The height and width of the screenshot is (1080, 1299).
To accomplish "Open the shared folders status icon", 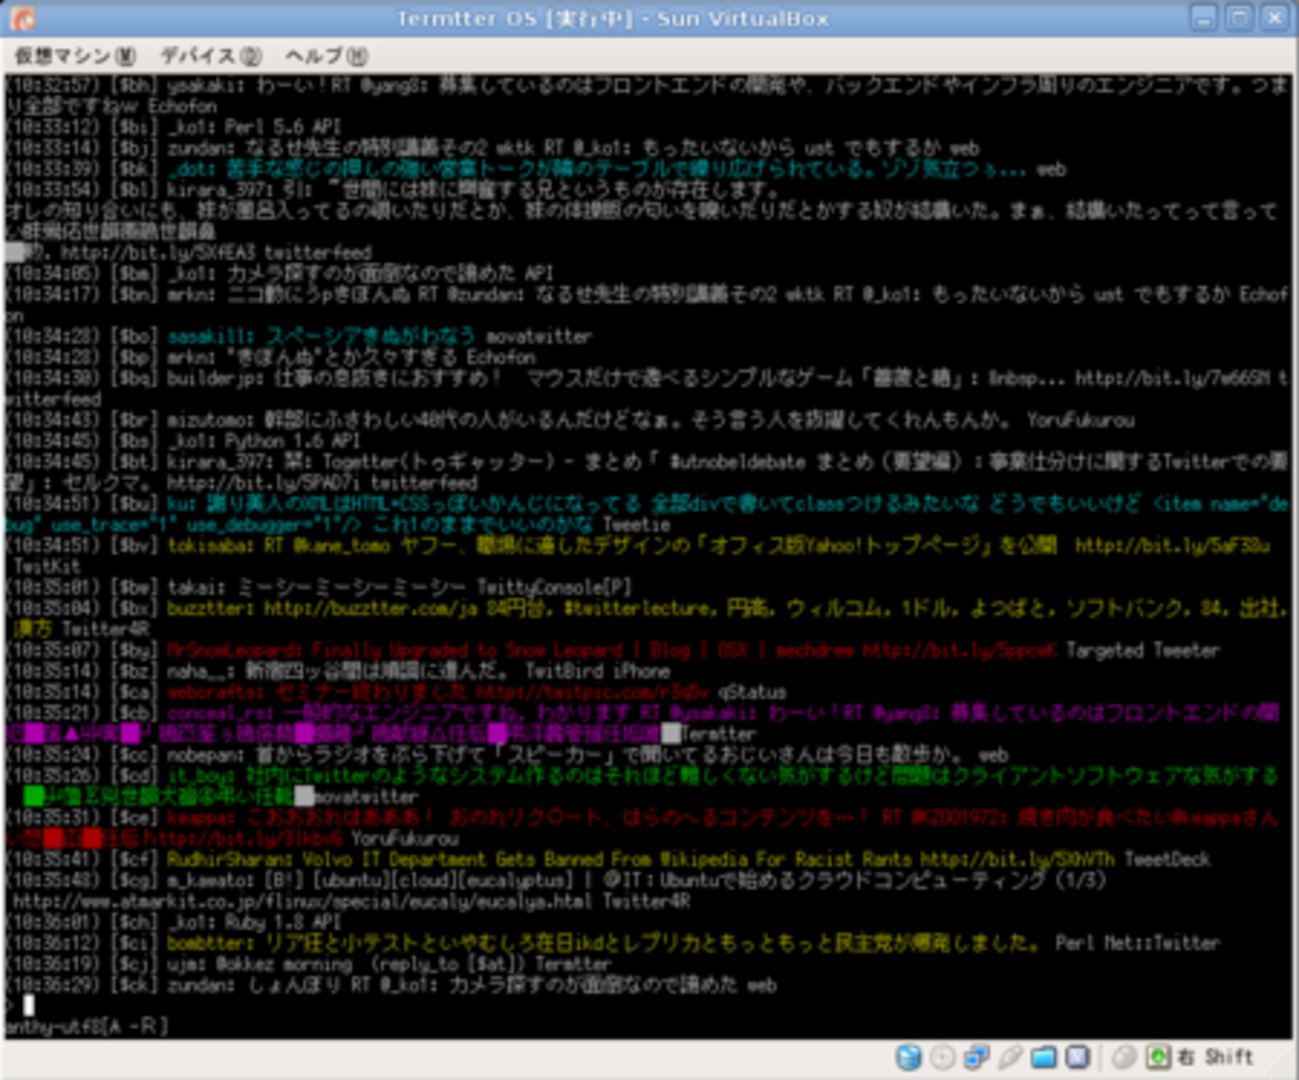I will pyautogui.click(x=1043, y=1057).
